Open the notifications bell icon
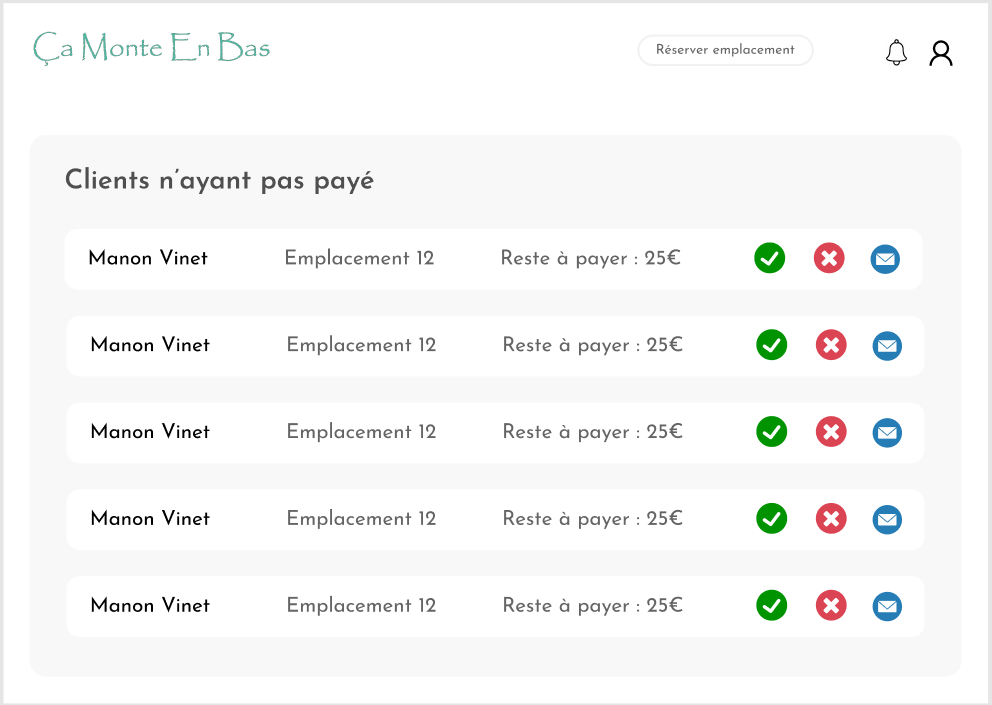This screenshot has height=705, width=992. click(x=896, y=52)
